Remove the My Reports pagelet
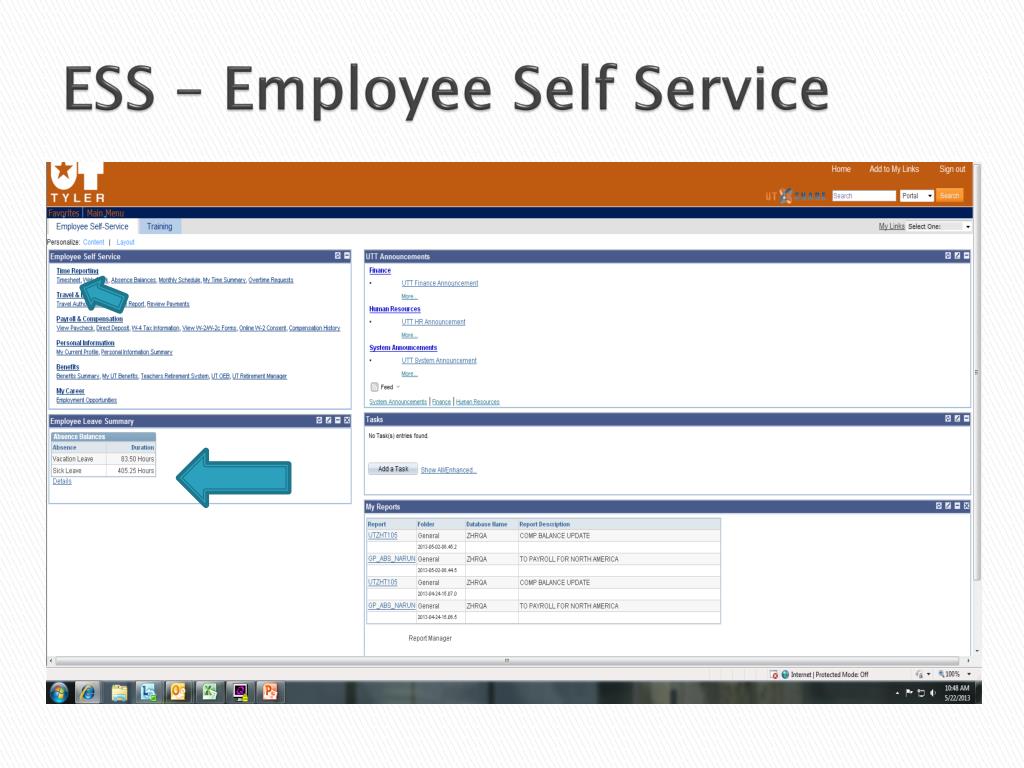This screenshot has height=768, width=1024. click(967, 506)
